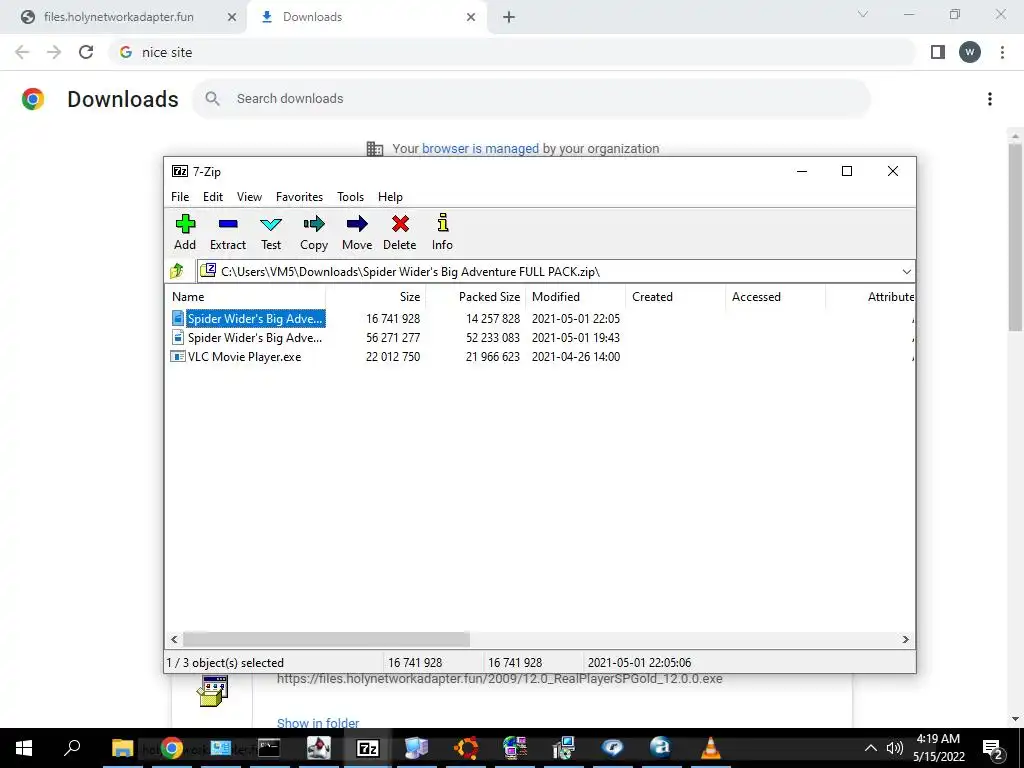Open the View menu
Screen dimensions: 1024x768
tap(249, 197)
